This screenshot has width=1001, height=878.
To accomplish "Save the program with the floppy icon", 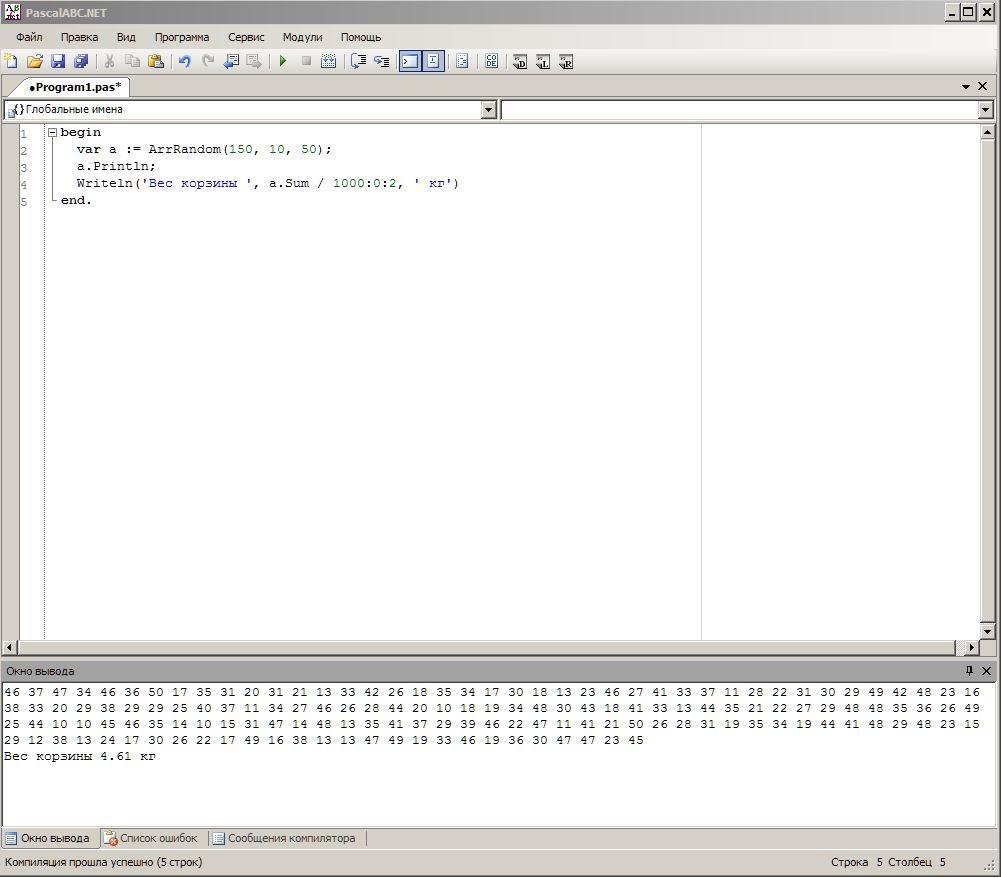I will tap(58, 61).
